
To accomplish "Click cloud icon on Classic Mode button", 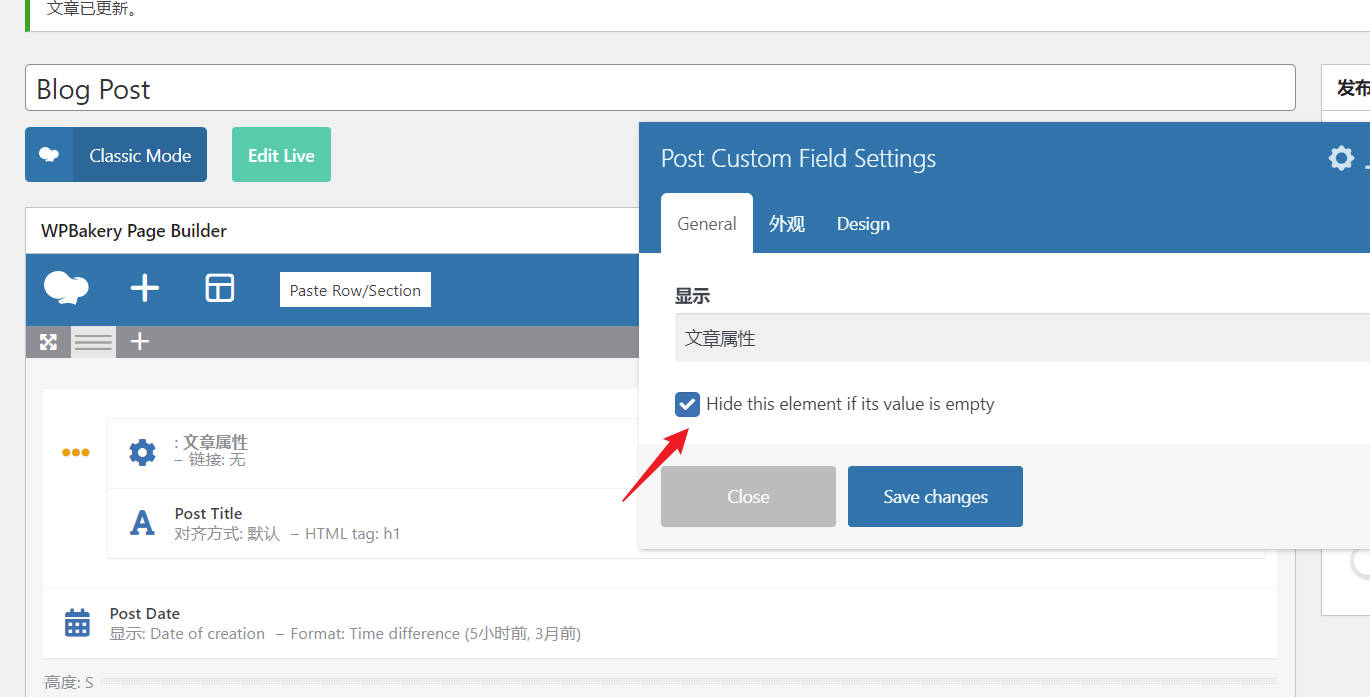I will coord(49,155).
